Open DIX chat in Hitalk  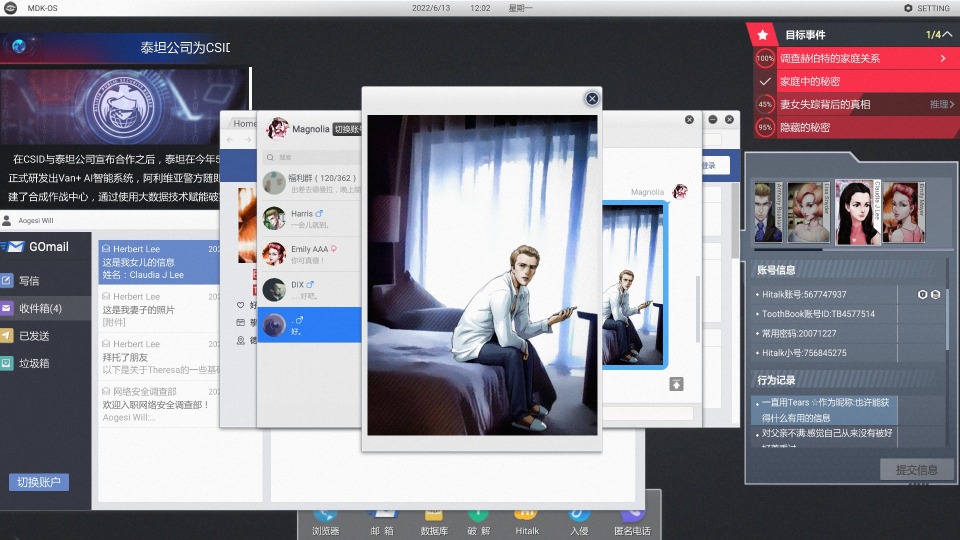click(x=310, y=290)
